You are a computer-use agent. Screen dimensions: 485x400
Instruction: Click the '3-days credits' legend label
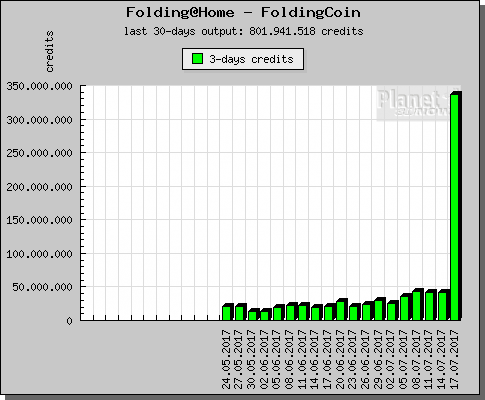pyautogui.click(x=251, y=59)
